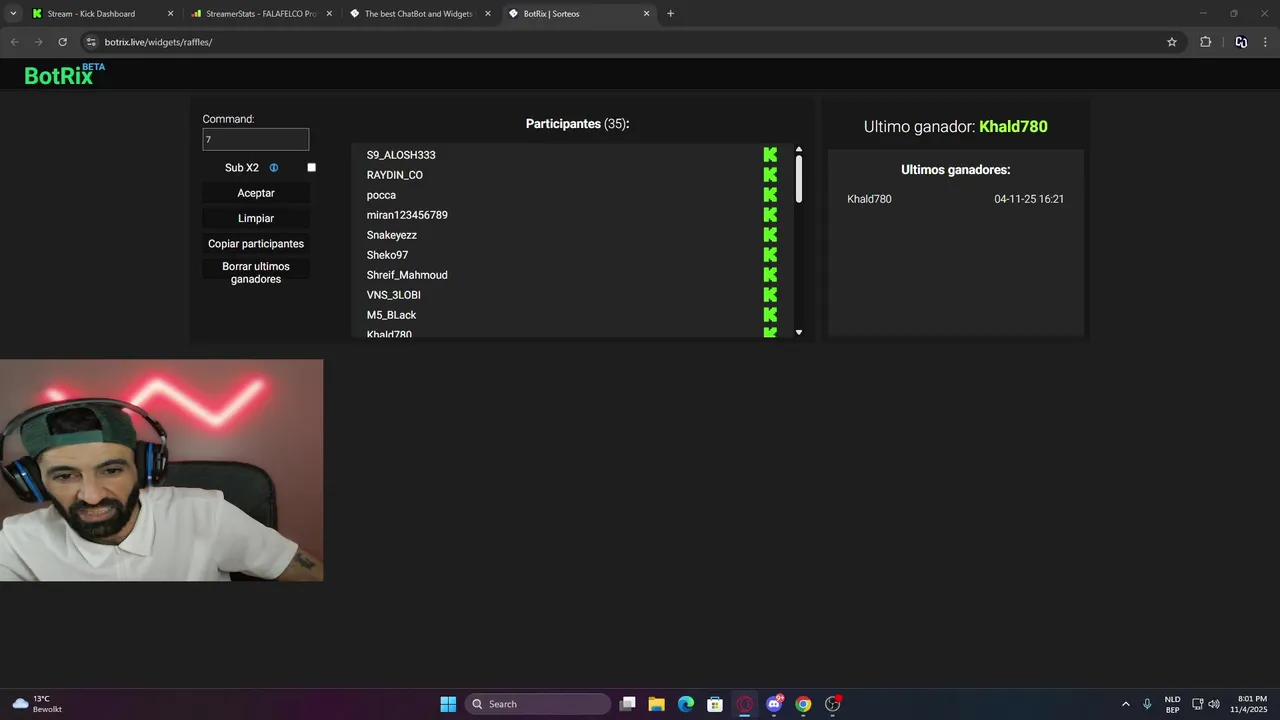Image resolution: width=1280 pixels, height=720 pixels.
Task: Open File Explorer from taskbar
Action: pyautogui.click(x=656, y=704)
